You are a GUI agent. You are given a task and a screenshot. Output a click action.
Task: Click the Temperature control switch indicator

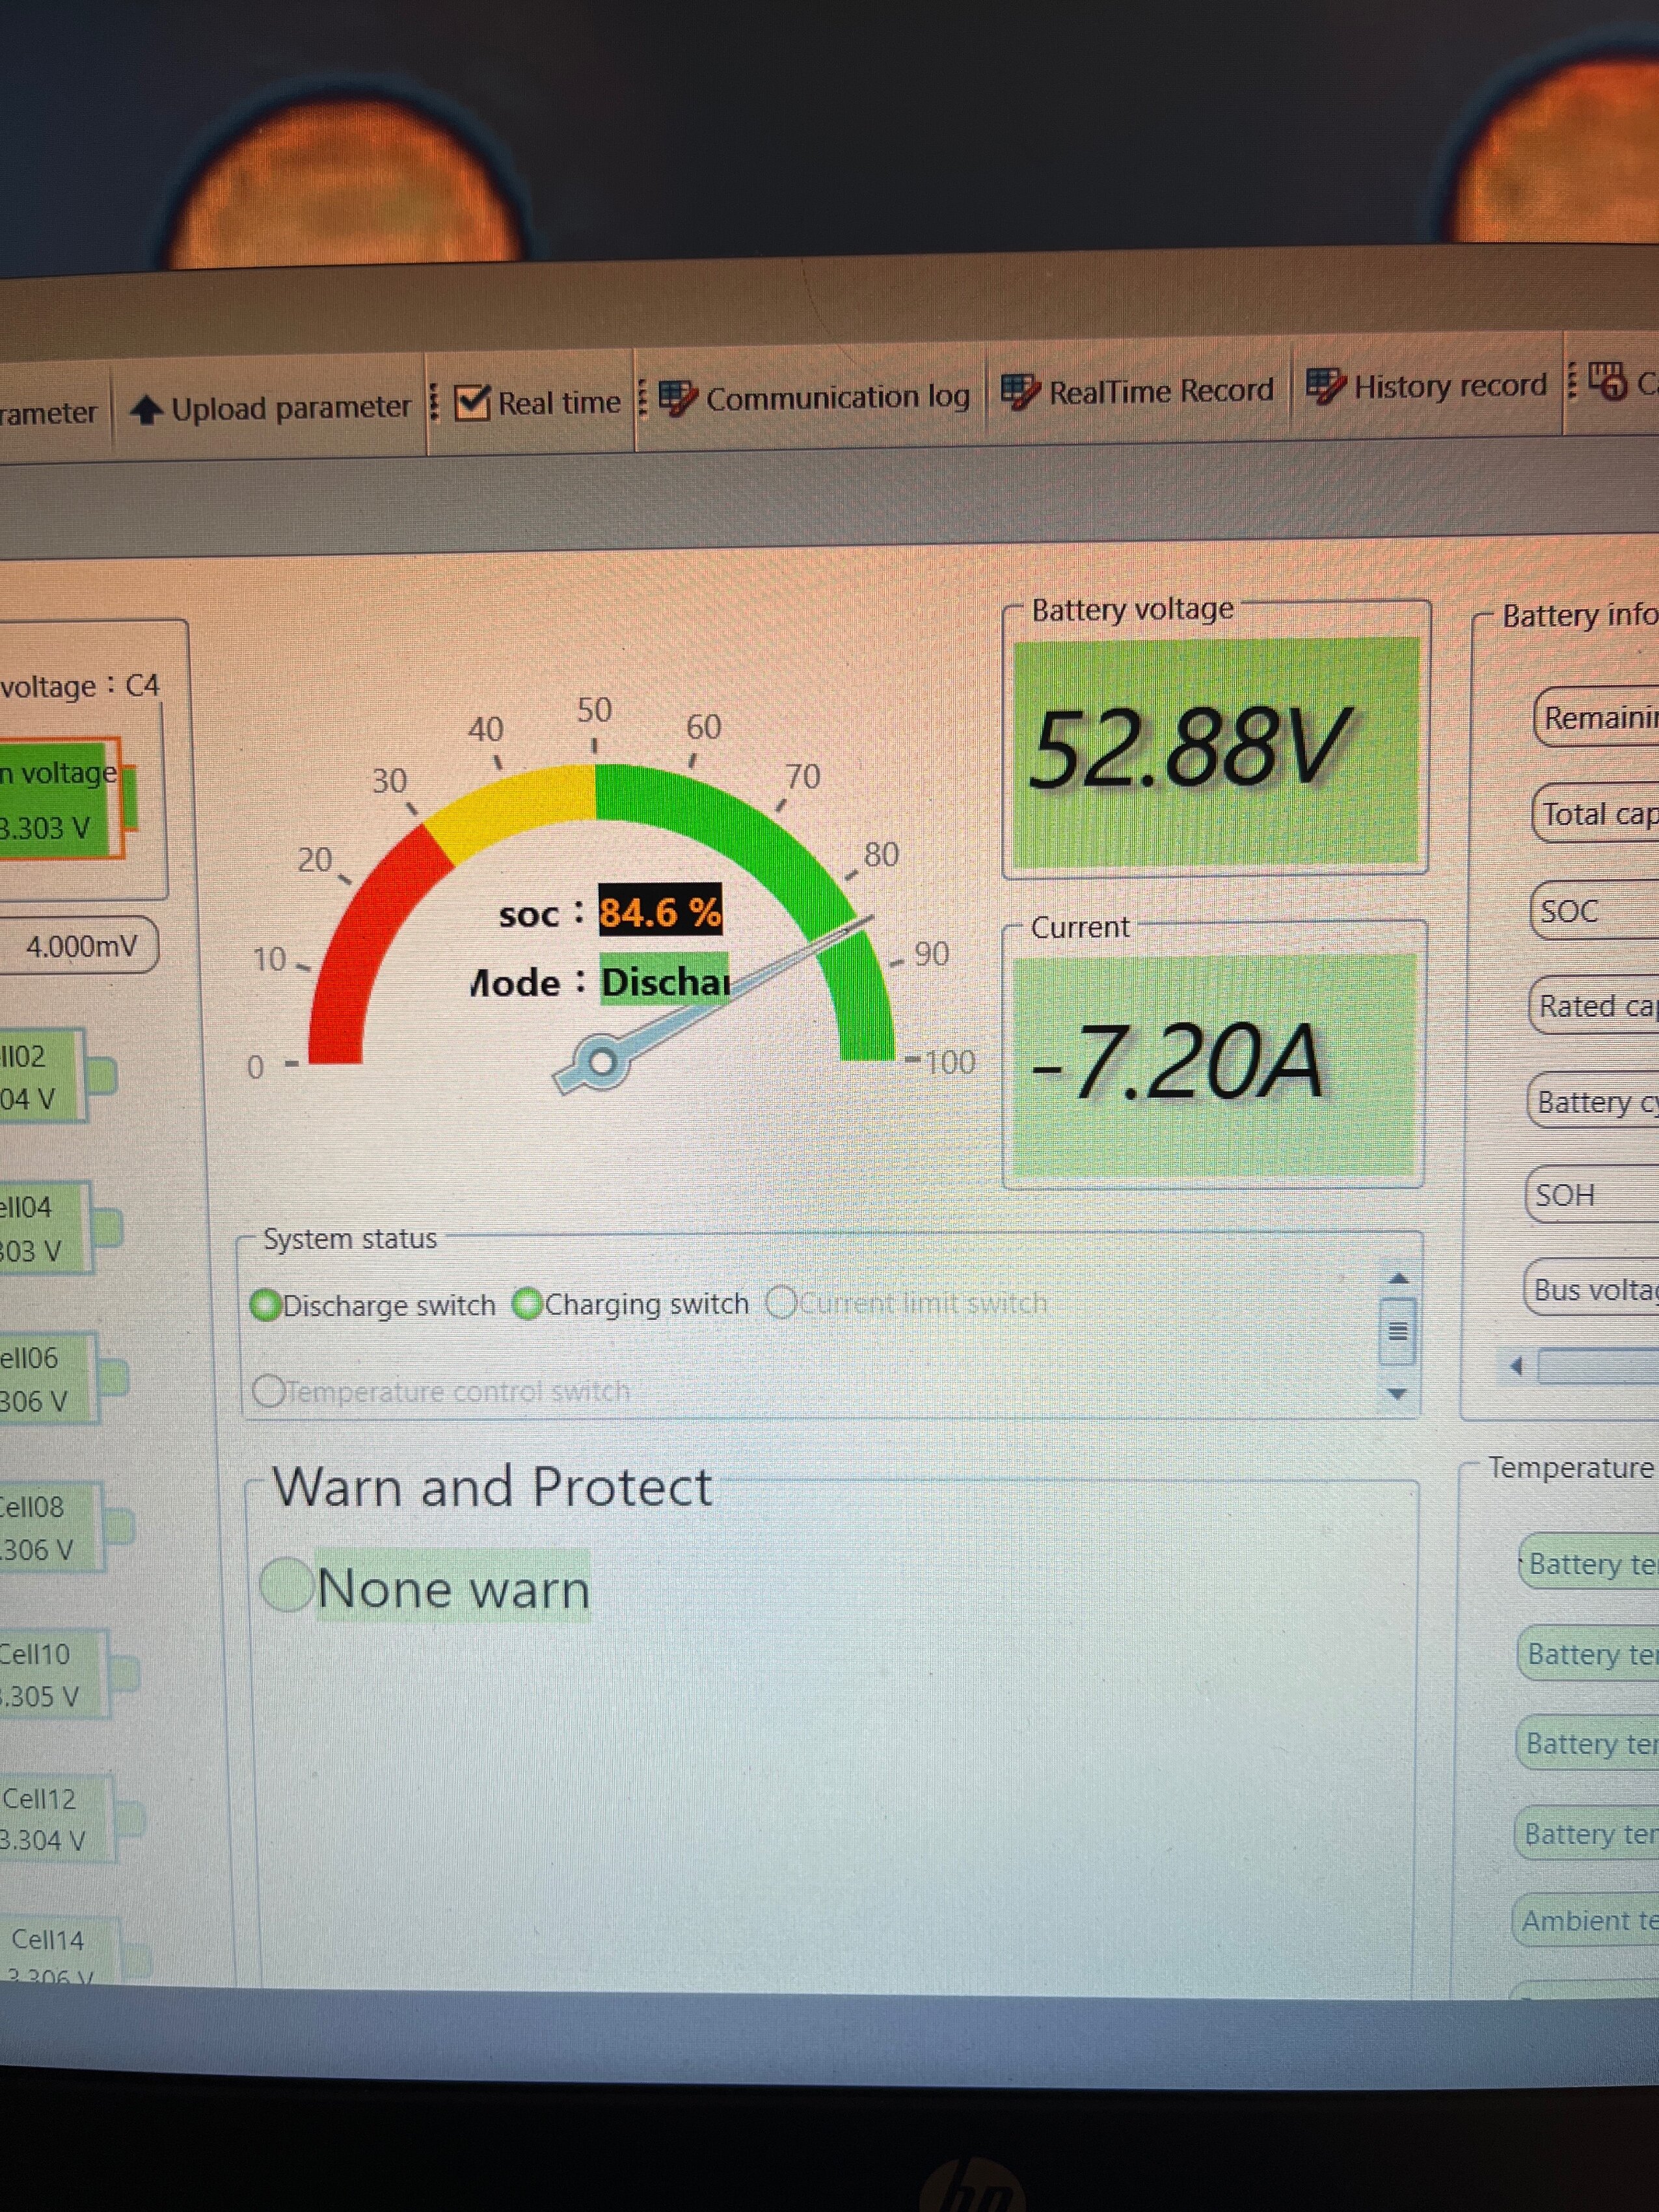pos(268,1391)
